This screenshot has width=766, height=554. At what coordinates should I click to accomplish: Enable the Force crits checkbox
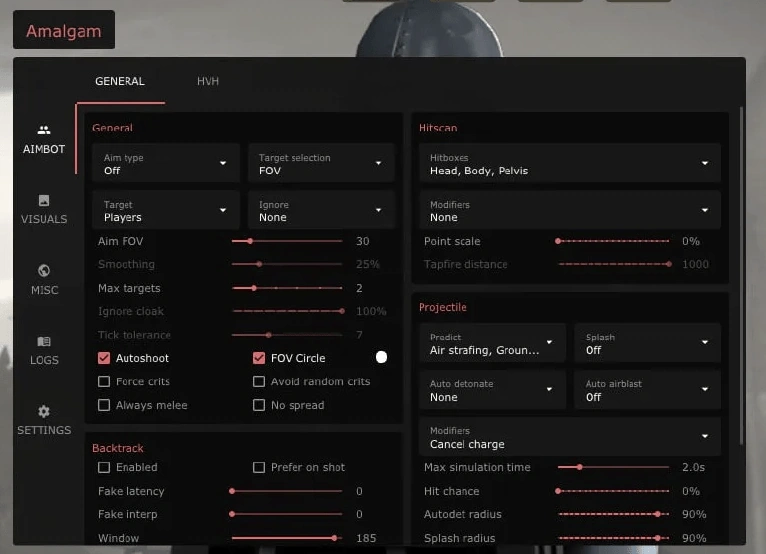click(104, 382)
